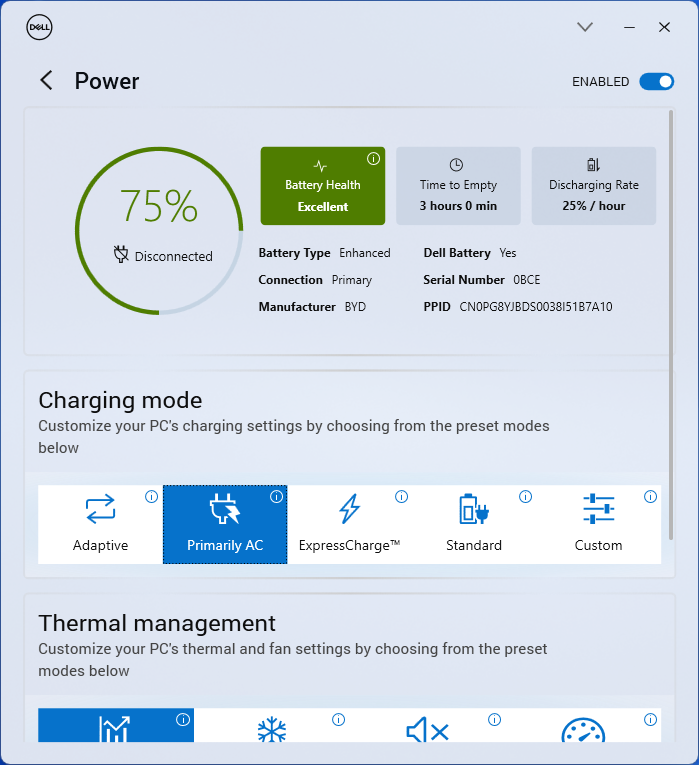Show info for the Optimized thermal mode
699x765 pixels.
(183, 720)
